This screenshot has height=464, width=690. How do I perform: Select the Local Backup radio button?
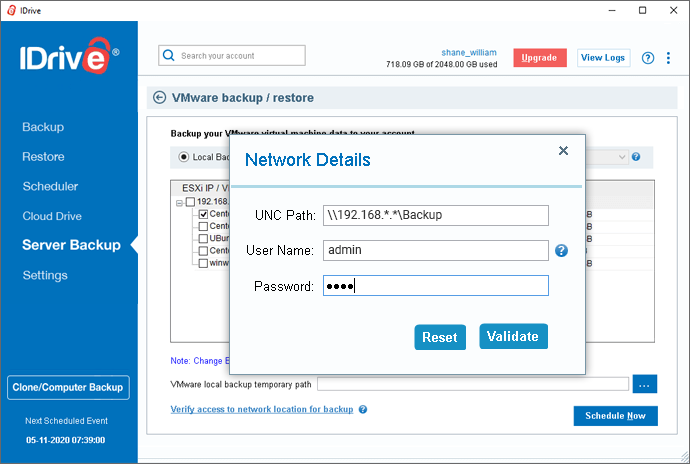(x=184, y=157)
